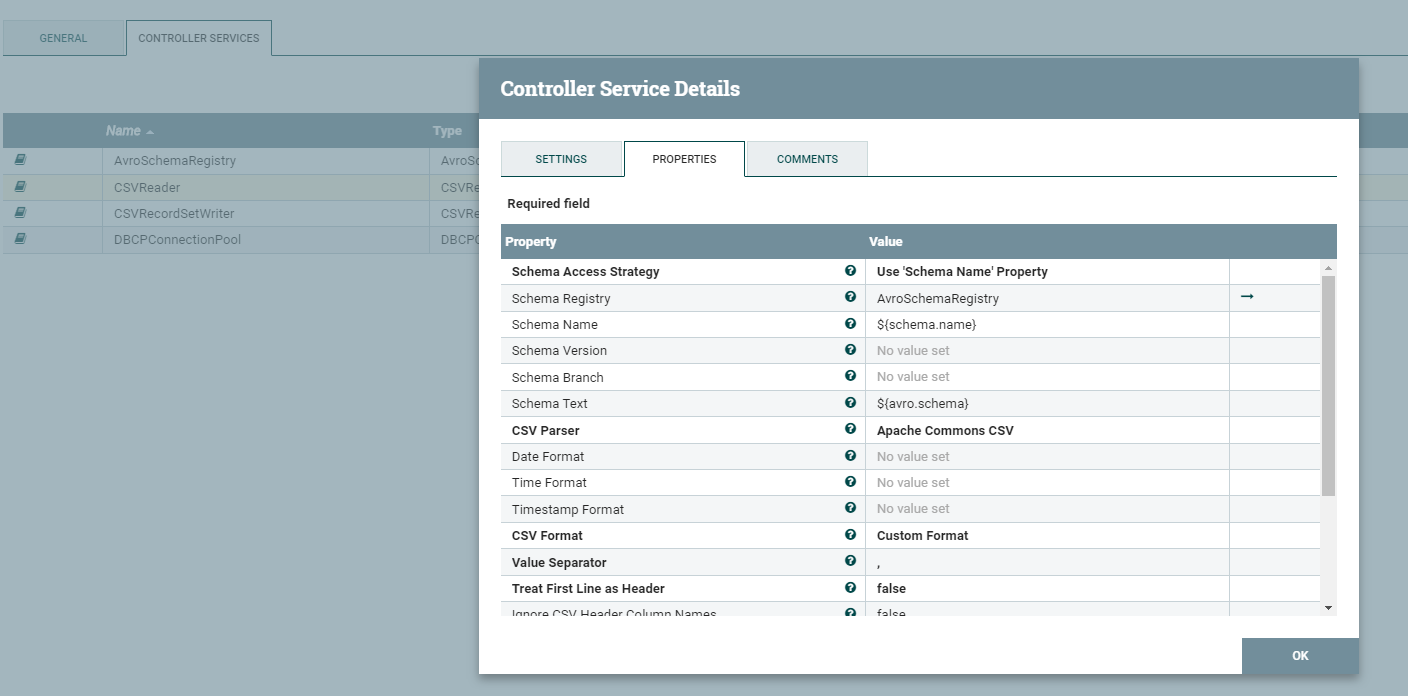Click help icon next to CSV Parser
Image resolution: width=1408 pixels, height=696 pixels.
(x=850, y=429)
